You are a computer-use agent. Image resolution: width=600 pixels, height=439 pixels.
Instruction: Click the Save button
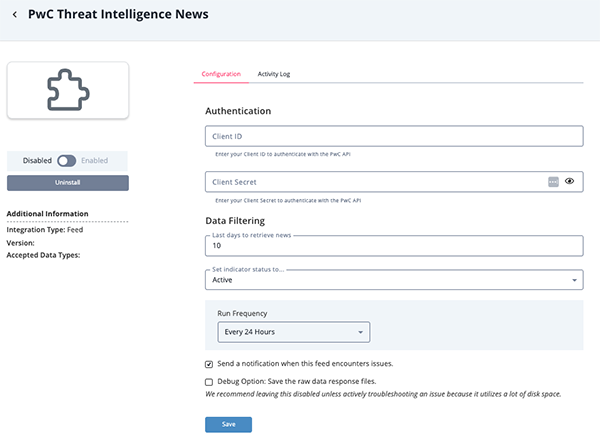tap(228, 424)
